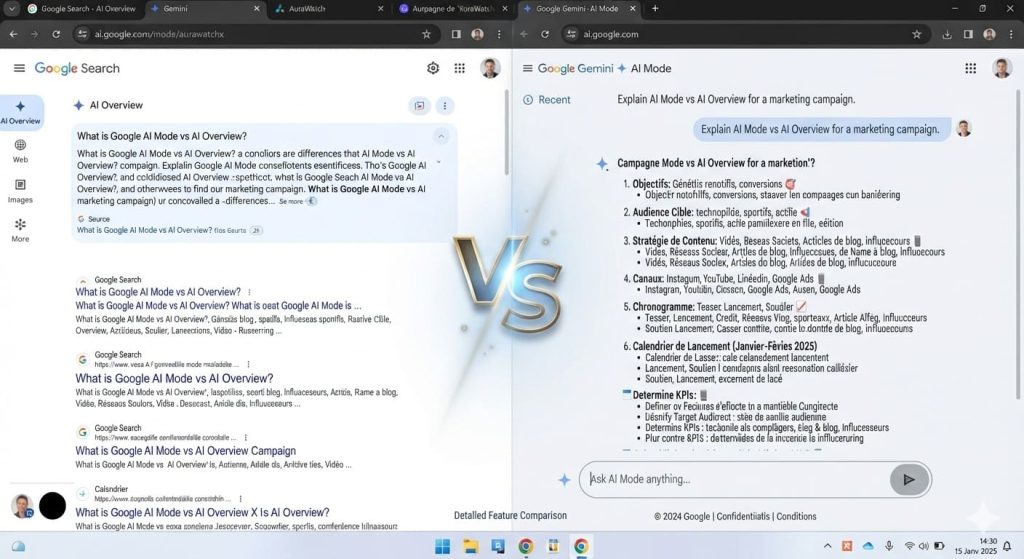Open tab search dropdown in left browser

(10, 8)
